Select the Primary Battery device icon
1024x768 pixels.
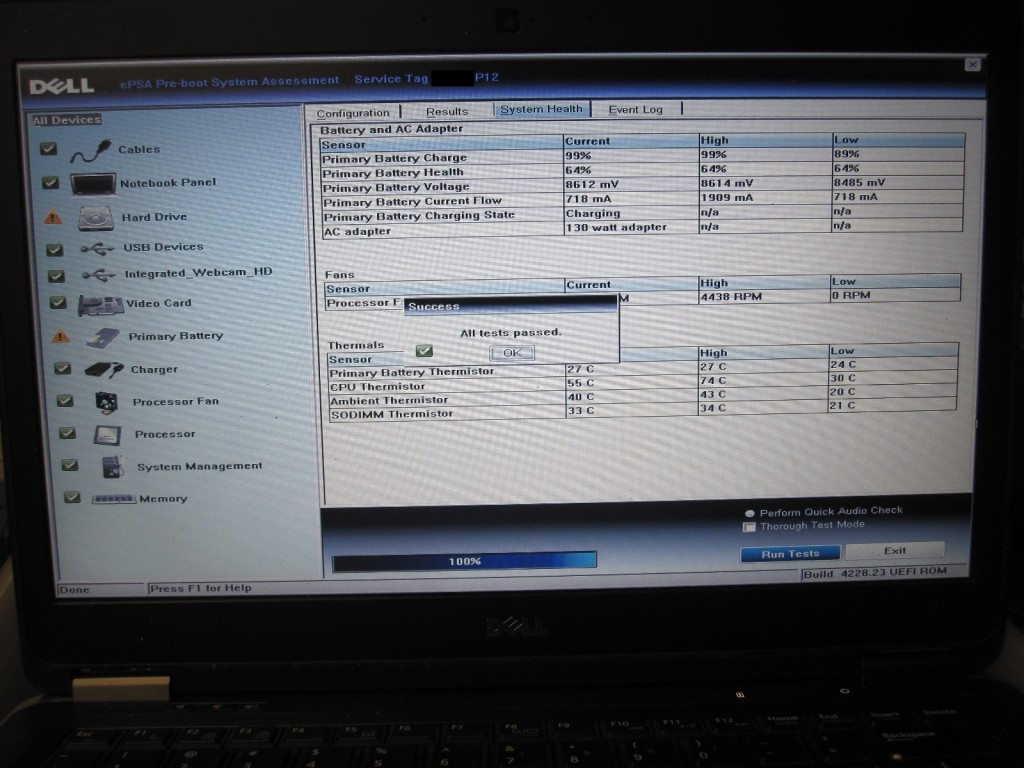[103, 337]
